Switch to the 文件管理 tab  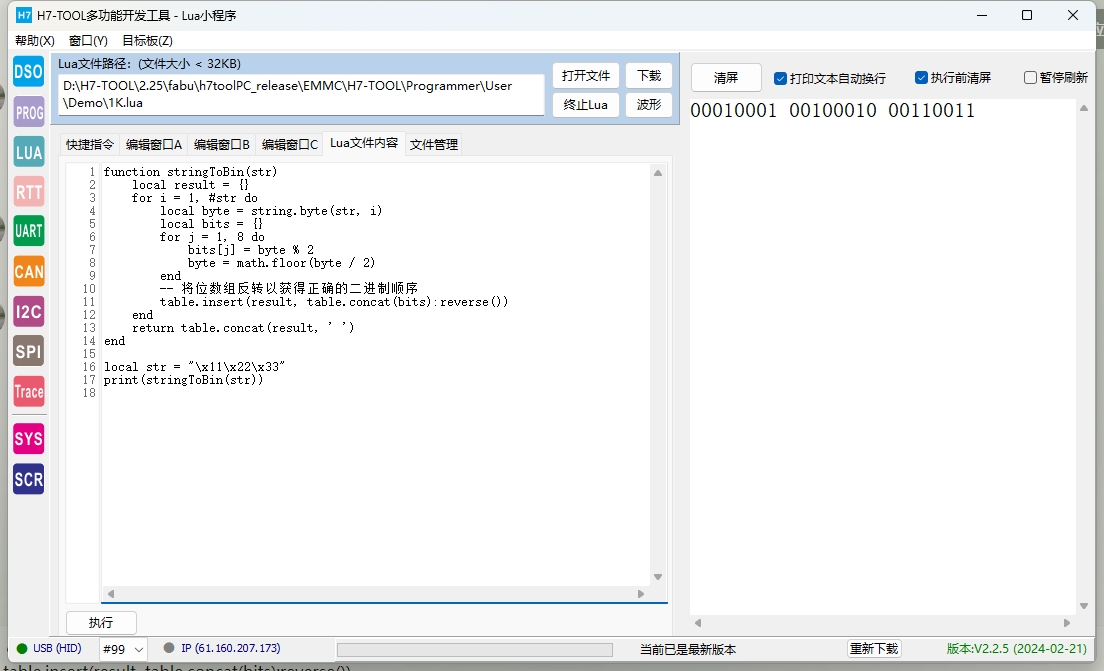pos(434,144)
